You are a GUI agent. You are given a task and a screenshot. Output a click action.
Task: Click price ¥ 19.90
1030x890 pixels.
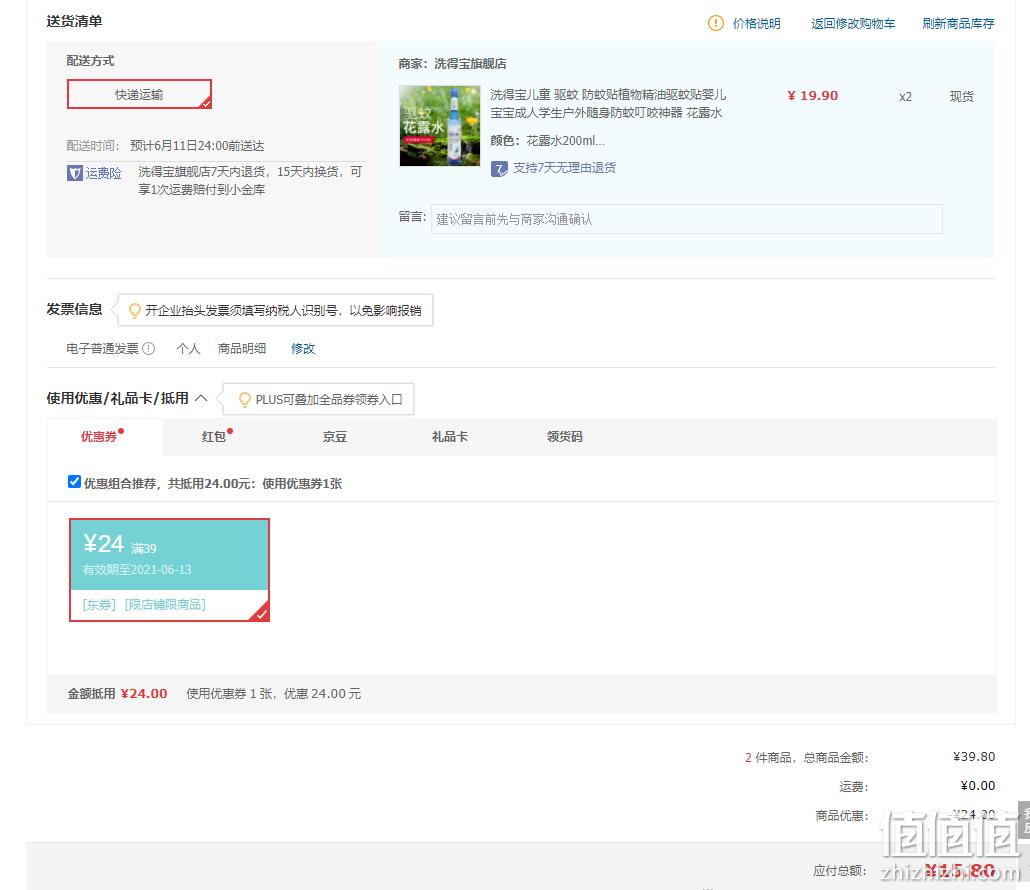813,96
